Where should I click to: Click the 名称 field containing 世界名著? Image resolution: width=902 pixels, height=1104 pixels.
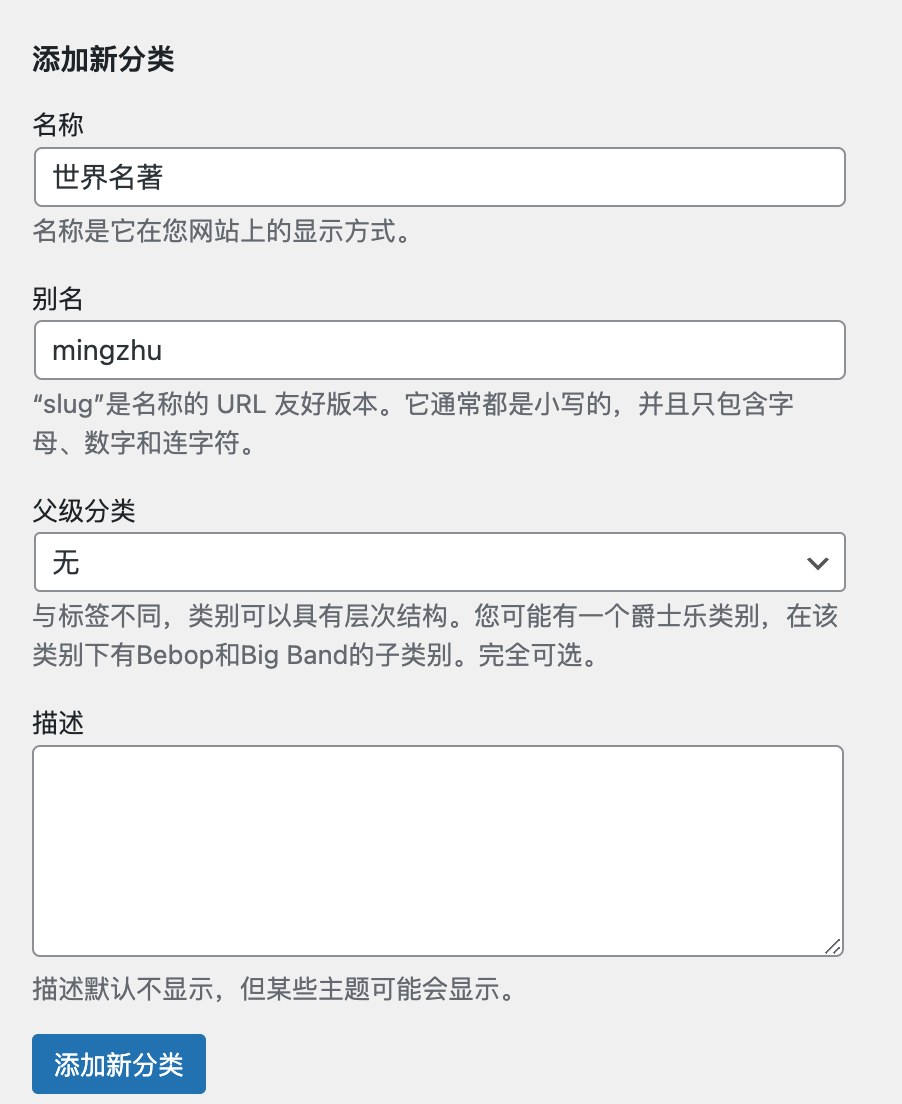pos(439,177)
